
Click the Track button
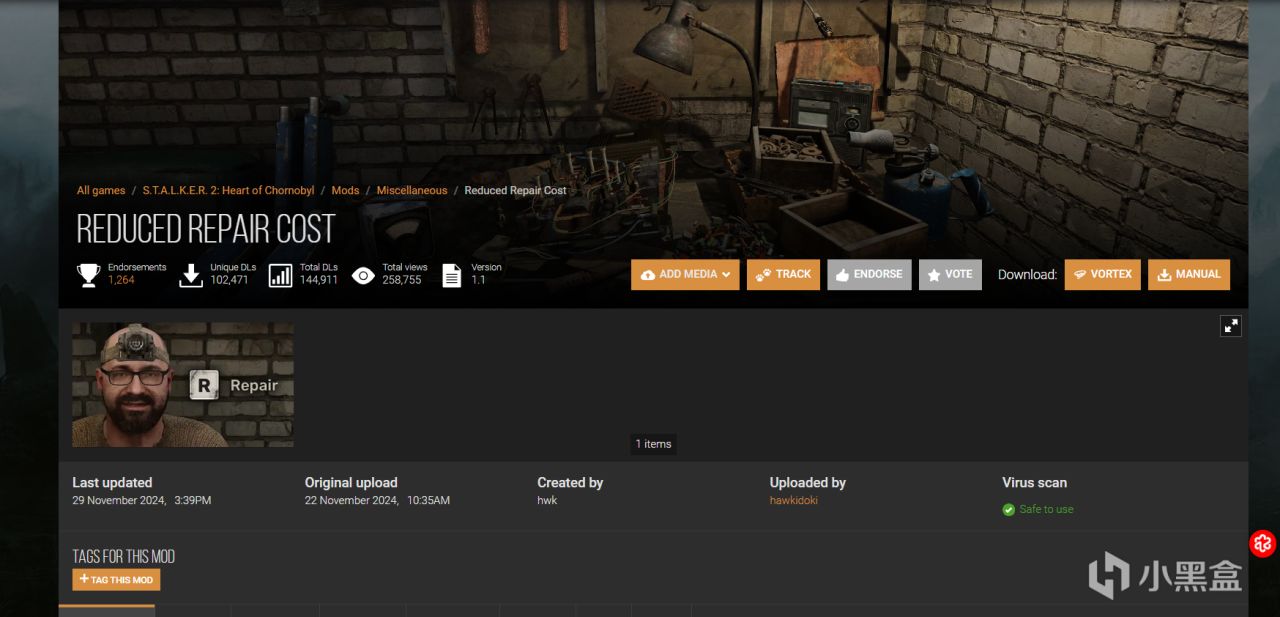783,275
